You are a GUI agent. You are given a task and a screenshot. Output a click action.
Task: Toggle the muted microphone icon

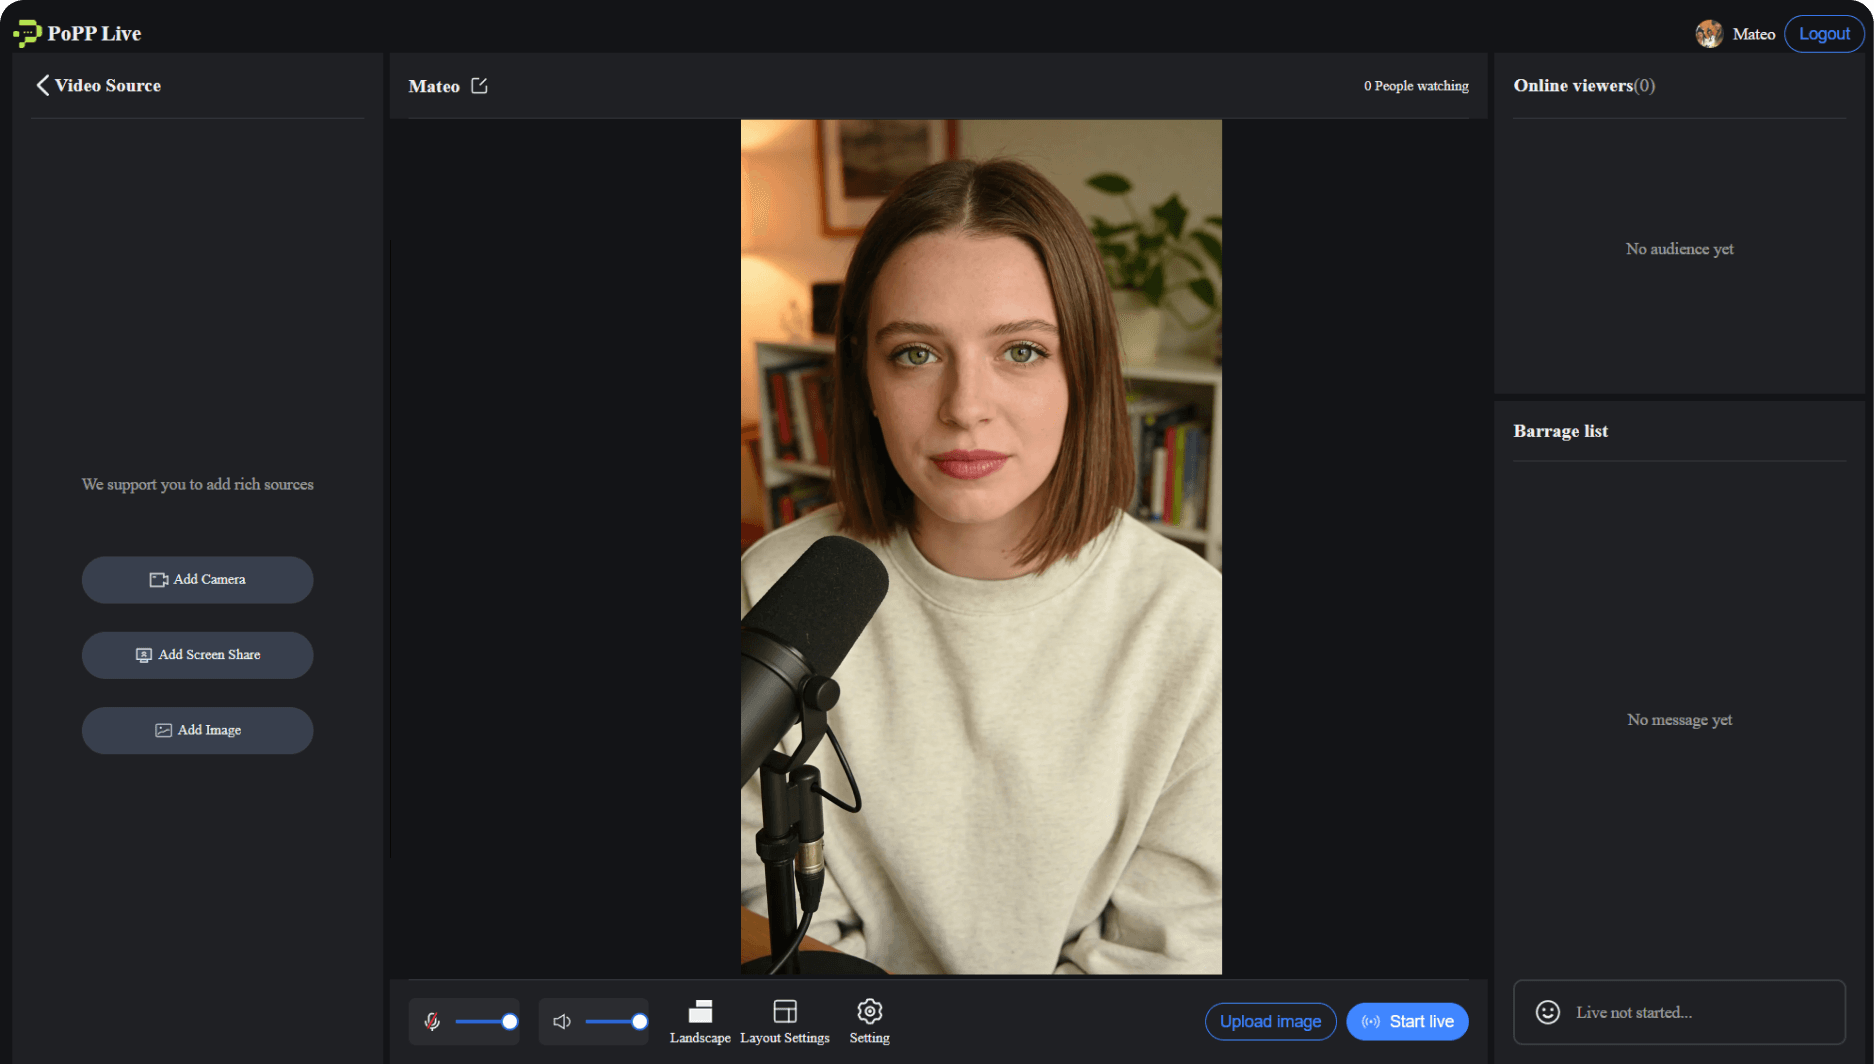coord(432,1021)
